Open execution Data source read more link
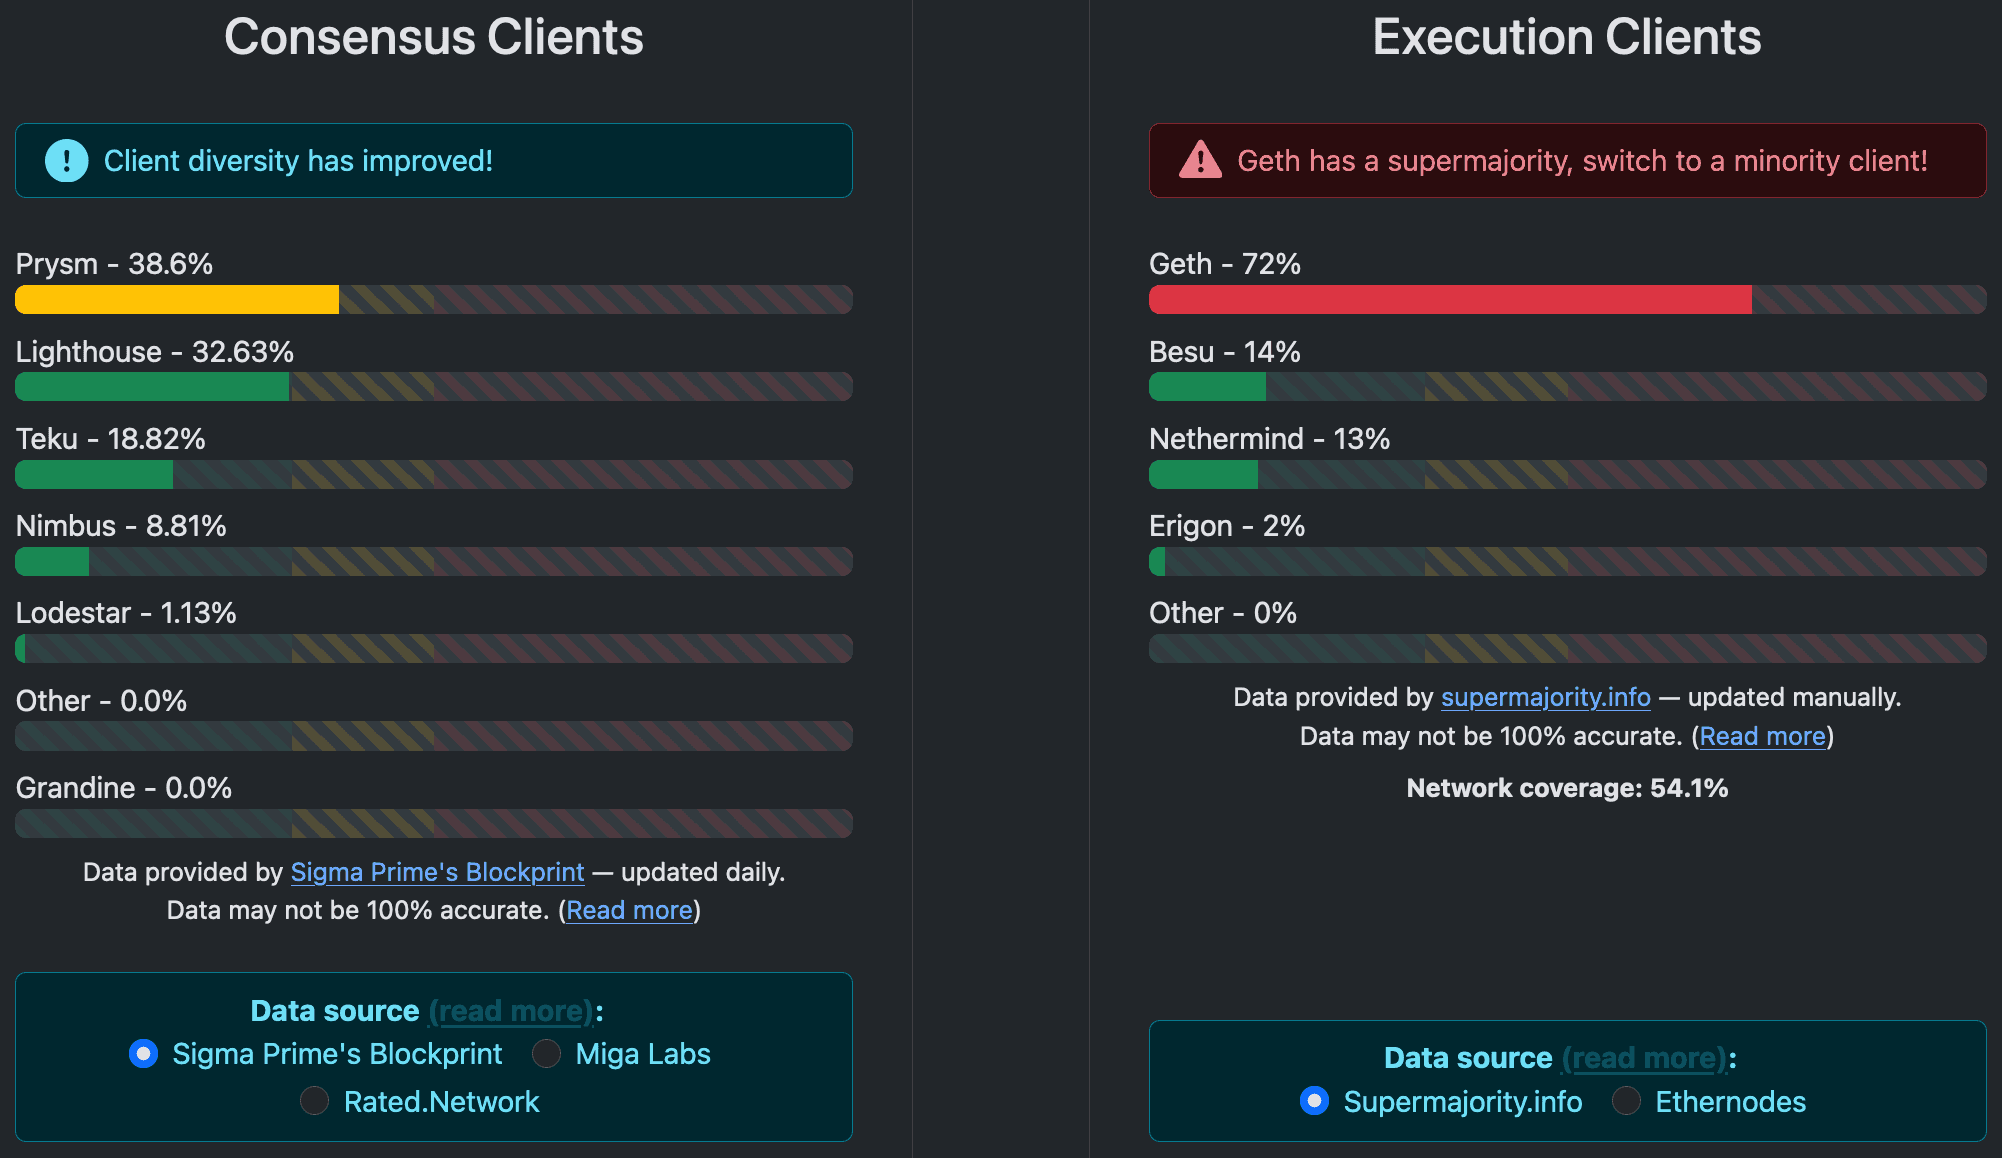The width and height of the screenshot is (2002, 1158). (1644, 1058)
